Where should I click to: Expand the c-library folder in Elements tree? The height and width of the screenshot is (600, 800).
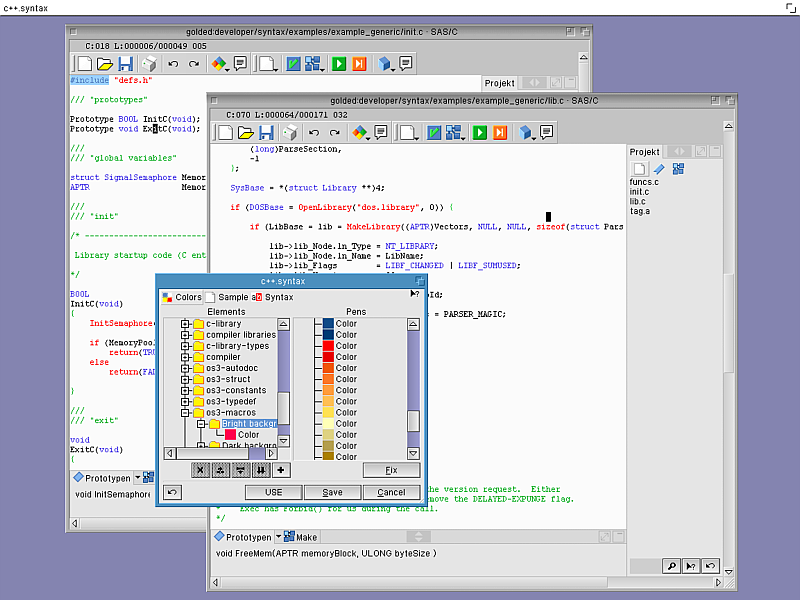point(185,324)
